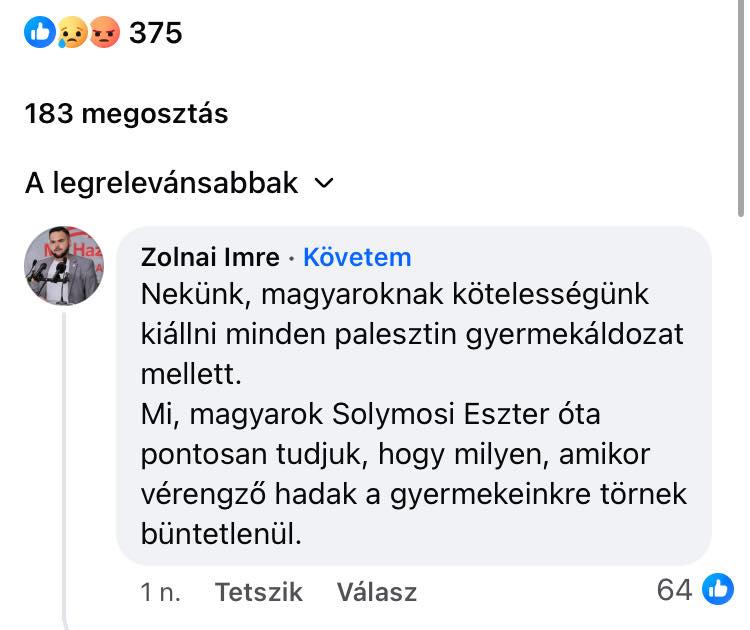Show the 64 comment reactions count
This screenshot has width=750, height=630.
(674, 590)
